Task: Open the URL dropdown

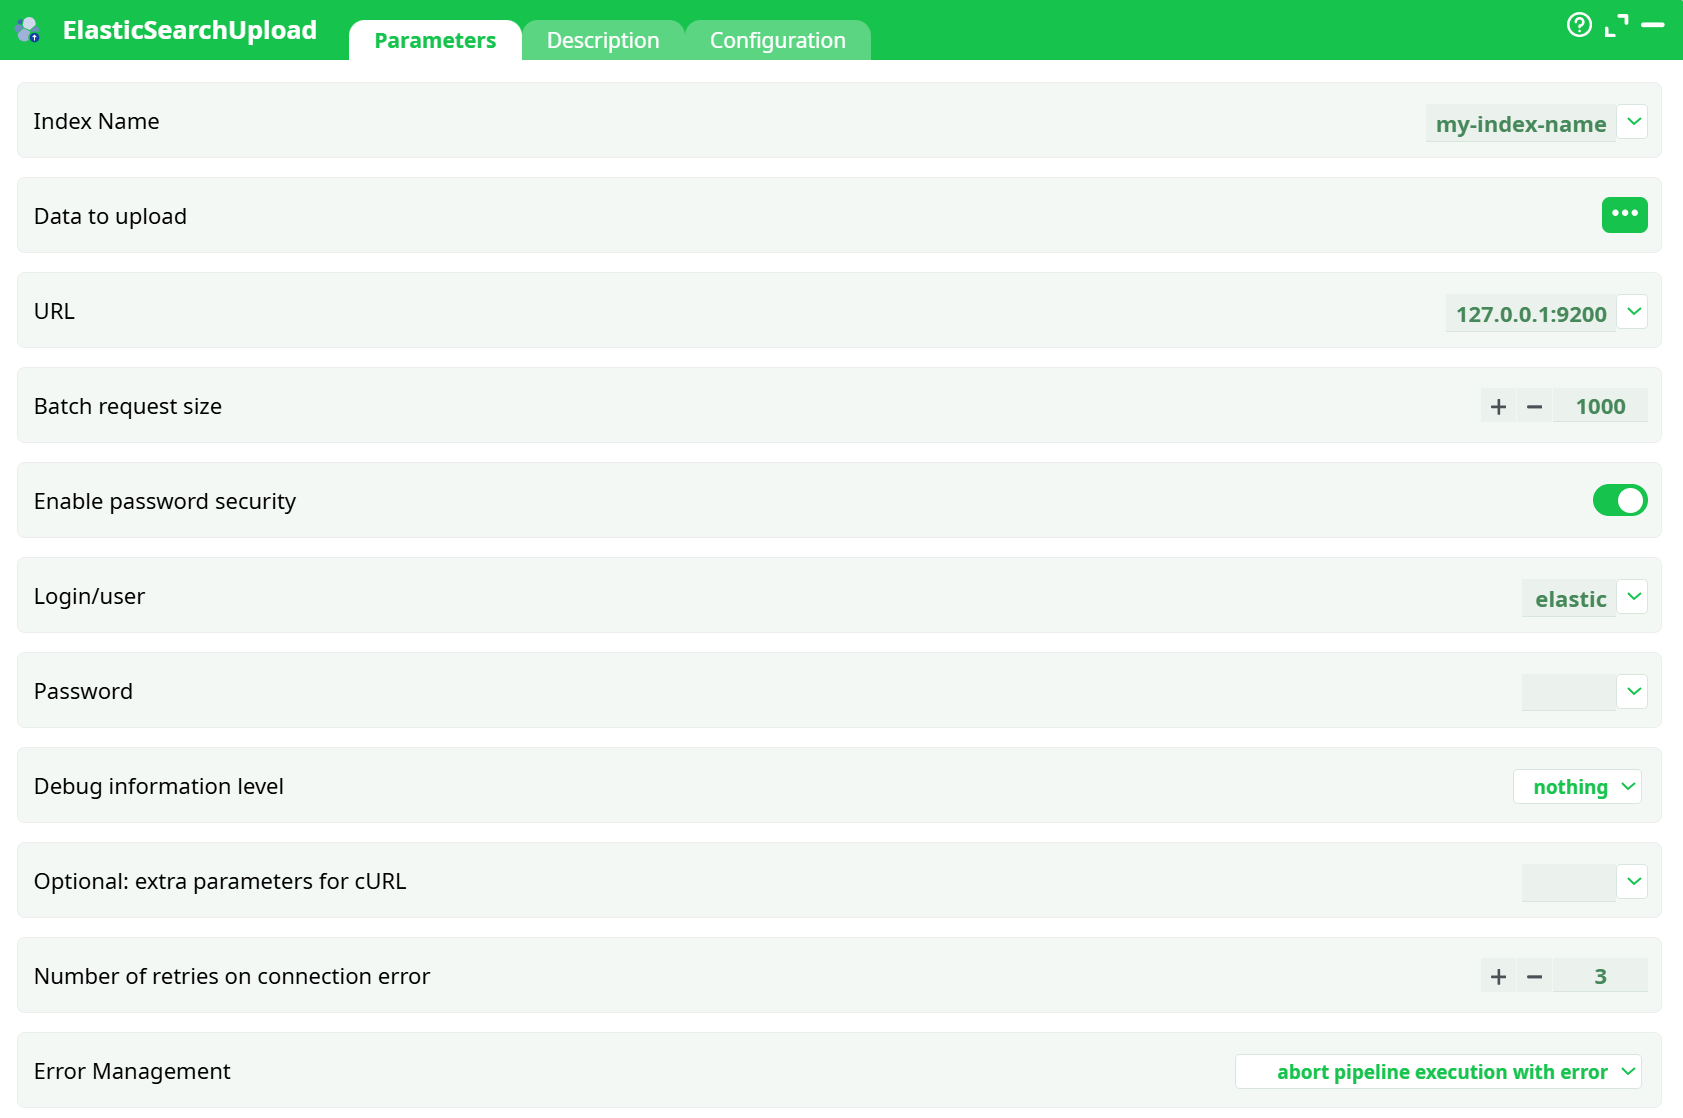Action: [1633, 311]
